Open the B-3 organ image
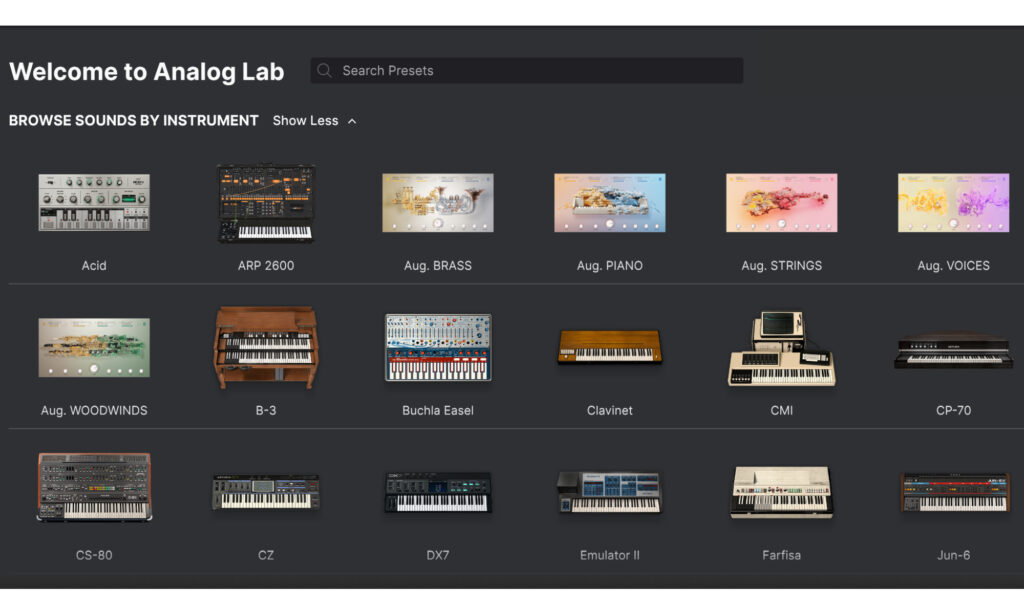Viewport: 1024px width, 614px height. click(266, 347)
